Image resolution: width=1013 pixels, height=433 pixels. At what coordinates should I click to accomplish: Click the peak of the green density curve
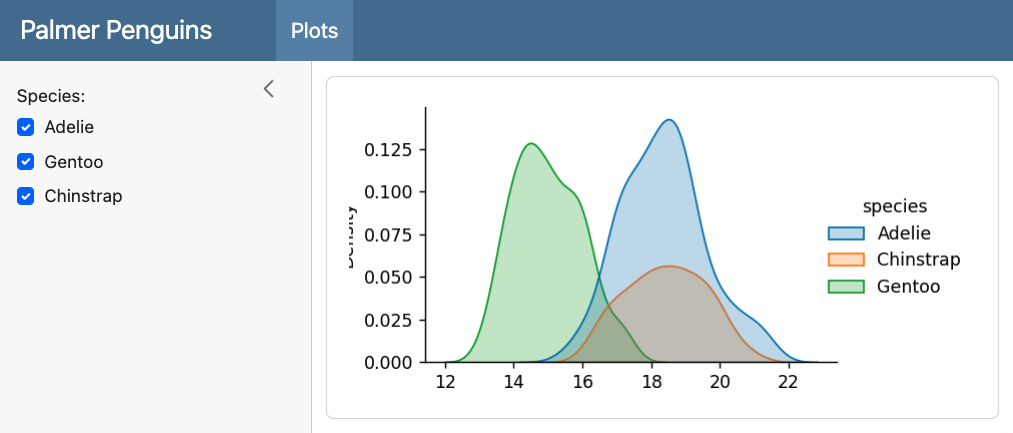[x=530, y=144]
